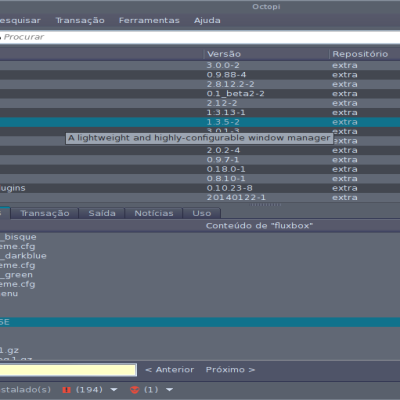Click the < Anterior button
Viewport: 400px width, 400px height.
[170, 370]
